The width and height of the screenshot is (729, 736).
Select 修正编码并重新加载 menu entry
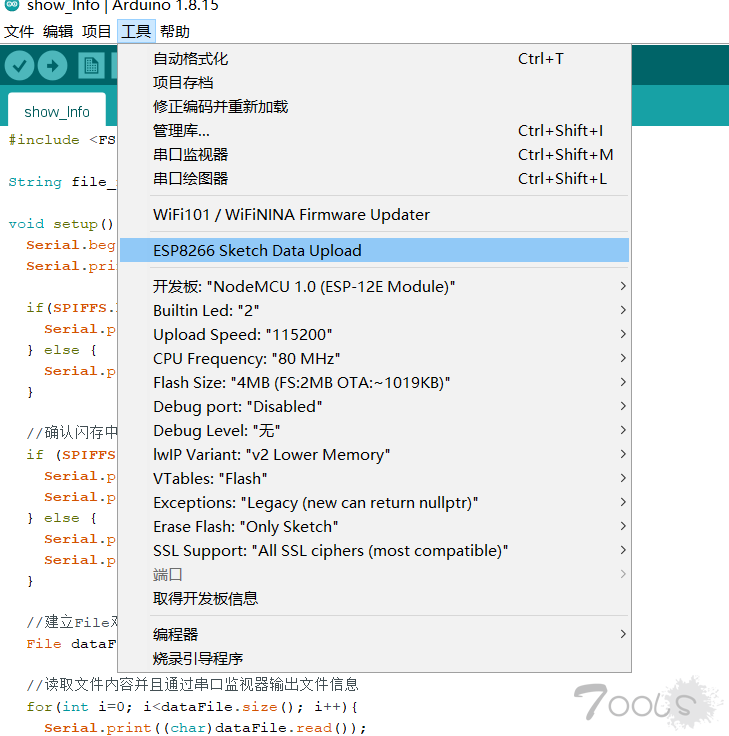(x=374, y=107)
